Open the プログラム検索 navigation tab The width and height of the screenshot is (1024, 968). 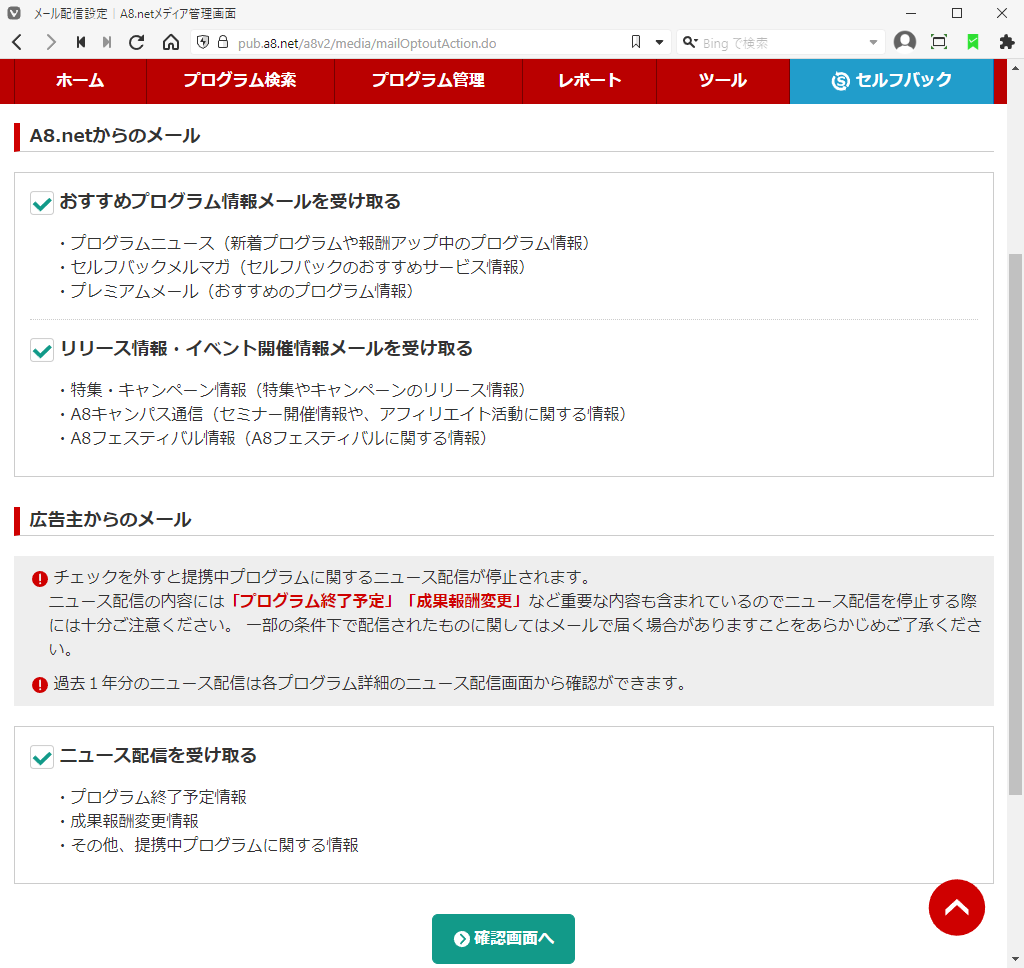pos(240,80)
